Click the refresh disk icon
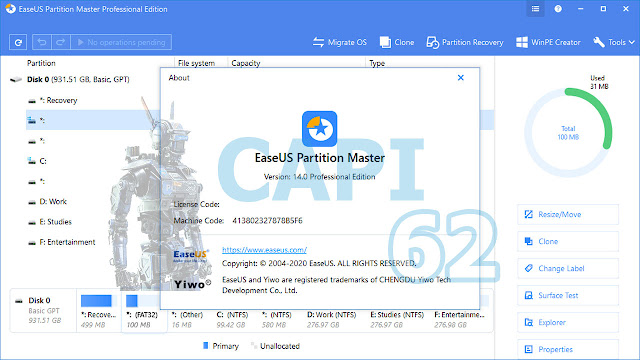 (x=18, y=42)
